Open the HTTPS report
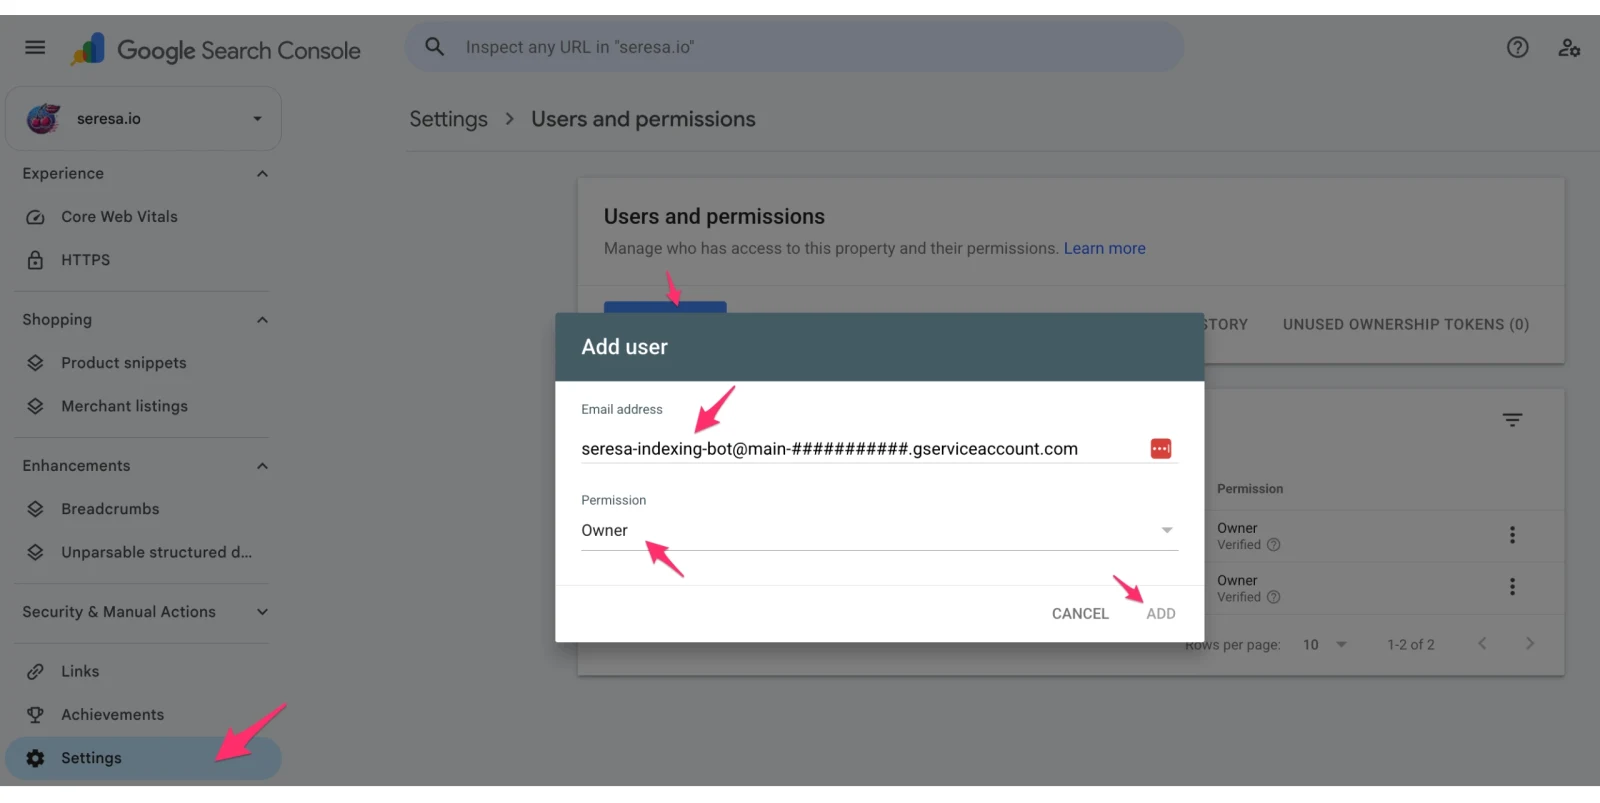This screenshot has width=1600, height=803. coord(85,260)
